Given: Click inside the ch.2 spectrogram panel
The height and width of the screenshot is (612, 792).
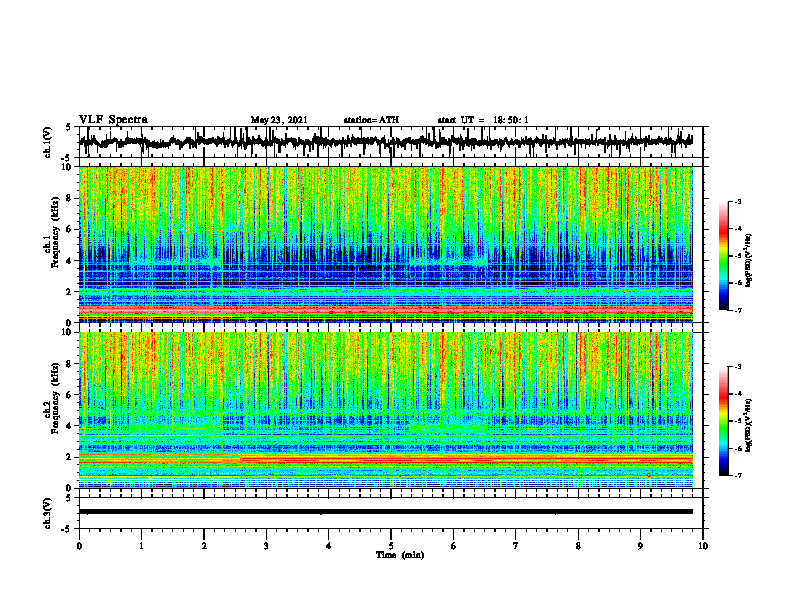Looking at the screenshot, I should click(x=386, y=410).
